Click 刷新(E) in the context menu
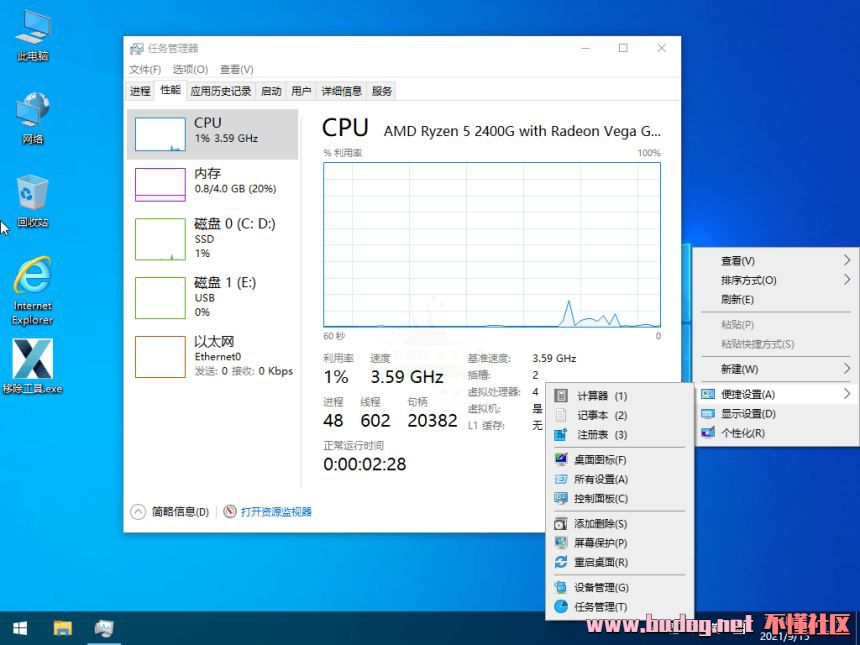860x645 pixels. pyautogui.click(x=737, y=299)
